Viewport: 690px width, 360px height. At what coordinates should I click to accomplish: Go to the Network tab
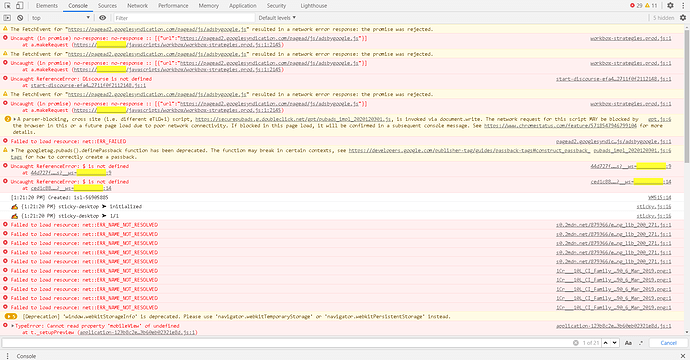137,6
